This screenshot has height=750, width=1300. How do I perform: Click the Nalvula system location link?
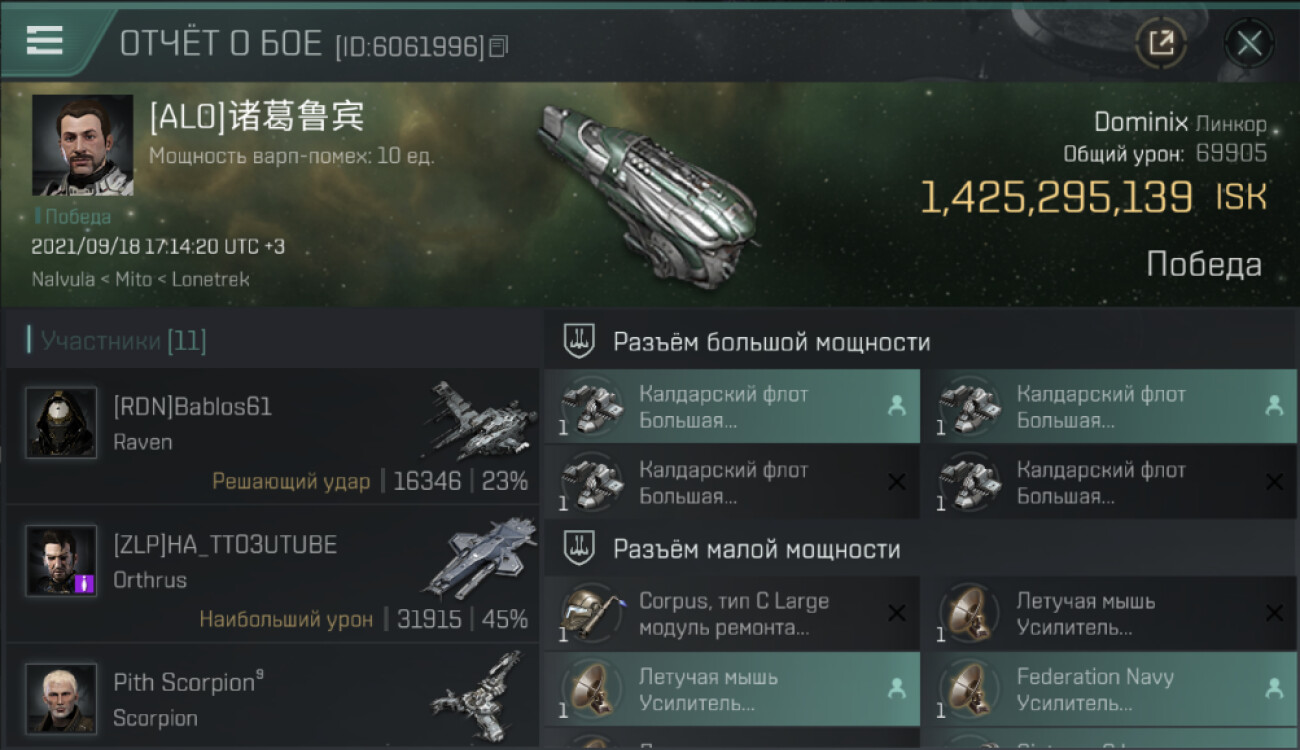click(65, 279)
